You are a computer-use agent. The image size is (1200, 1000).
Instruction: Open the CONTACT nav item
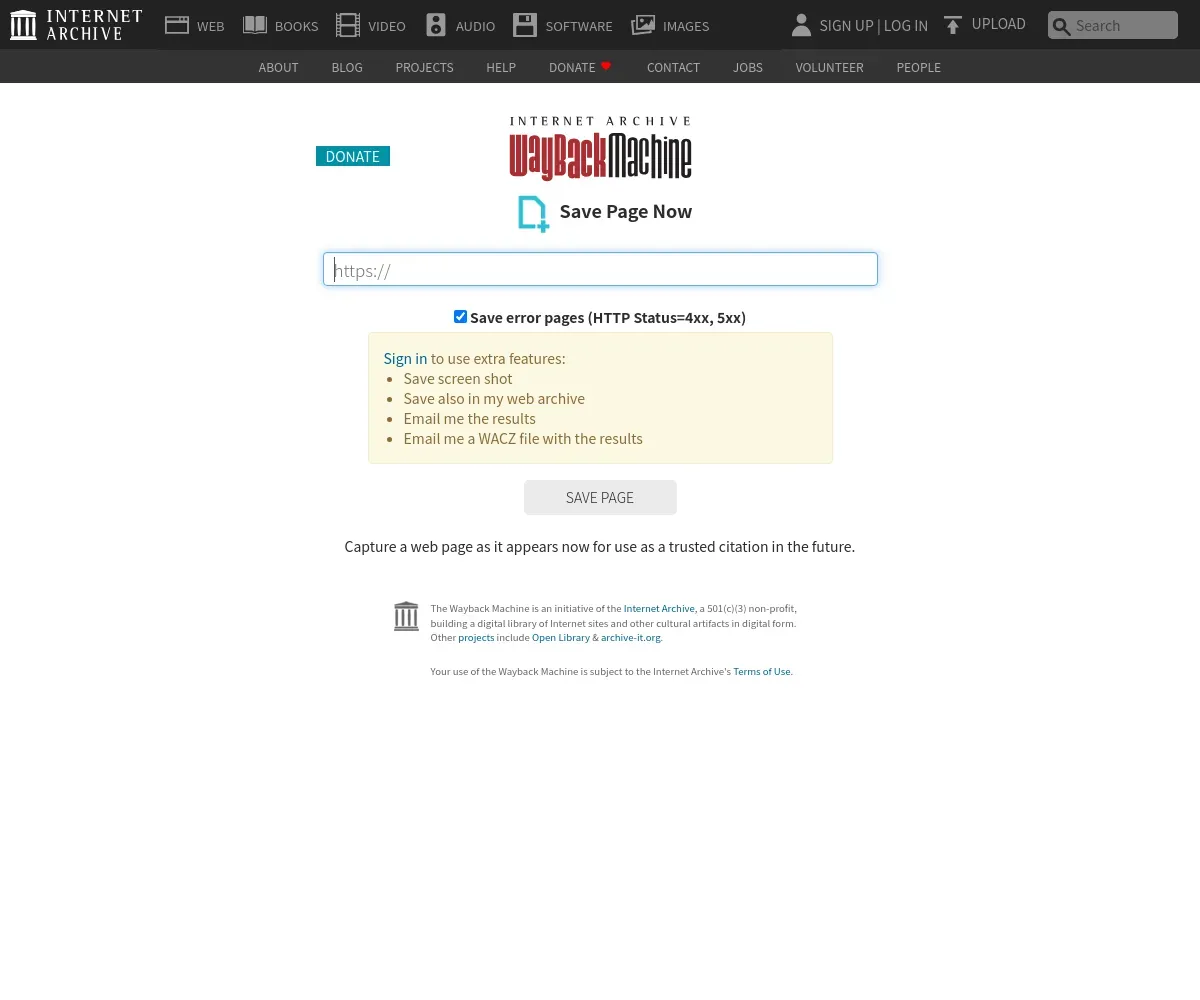[x=673, y=67]
